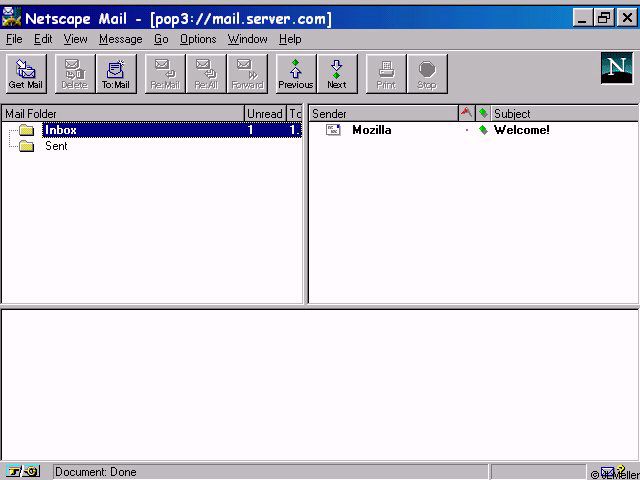Open the File menu
The width and height of the screenshot is (640, 480).
[x=14, y=39]
